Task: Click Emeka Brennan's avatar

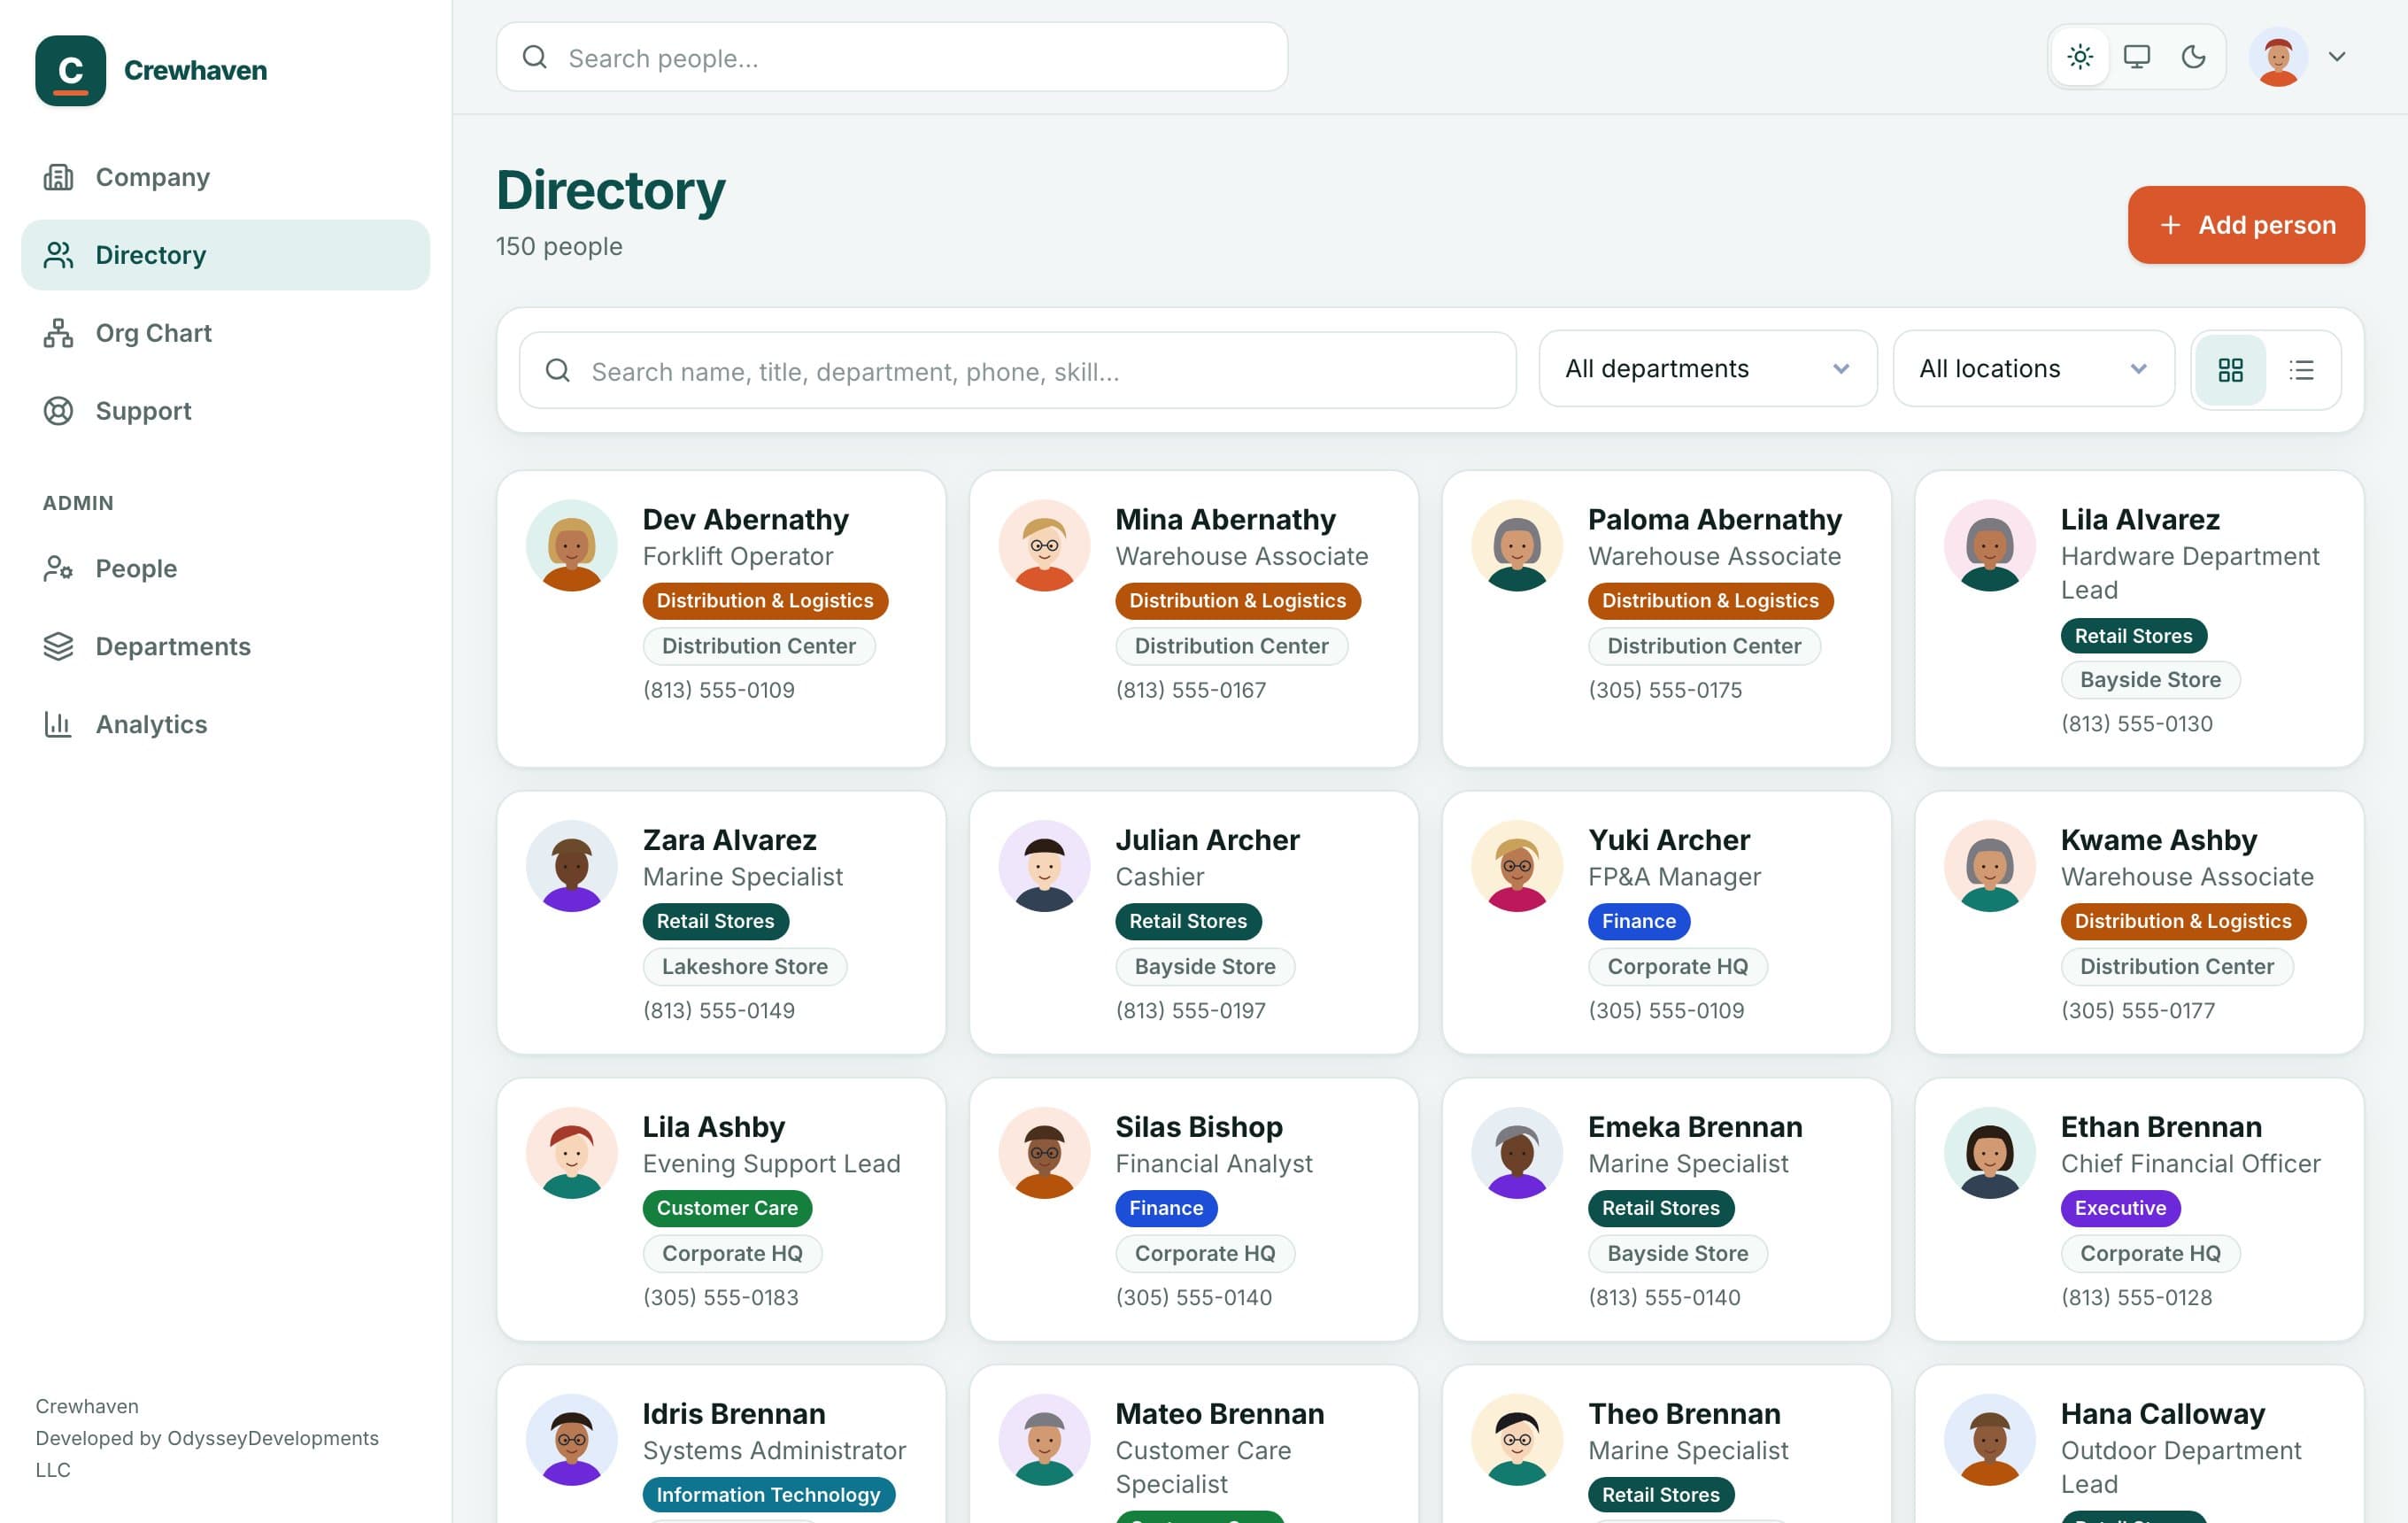Action: [x=1517, y=1153]
